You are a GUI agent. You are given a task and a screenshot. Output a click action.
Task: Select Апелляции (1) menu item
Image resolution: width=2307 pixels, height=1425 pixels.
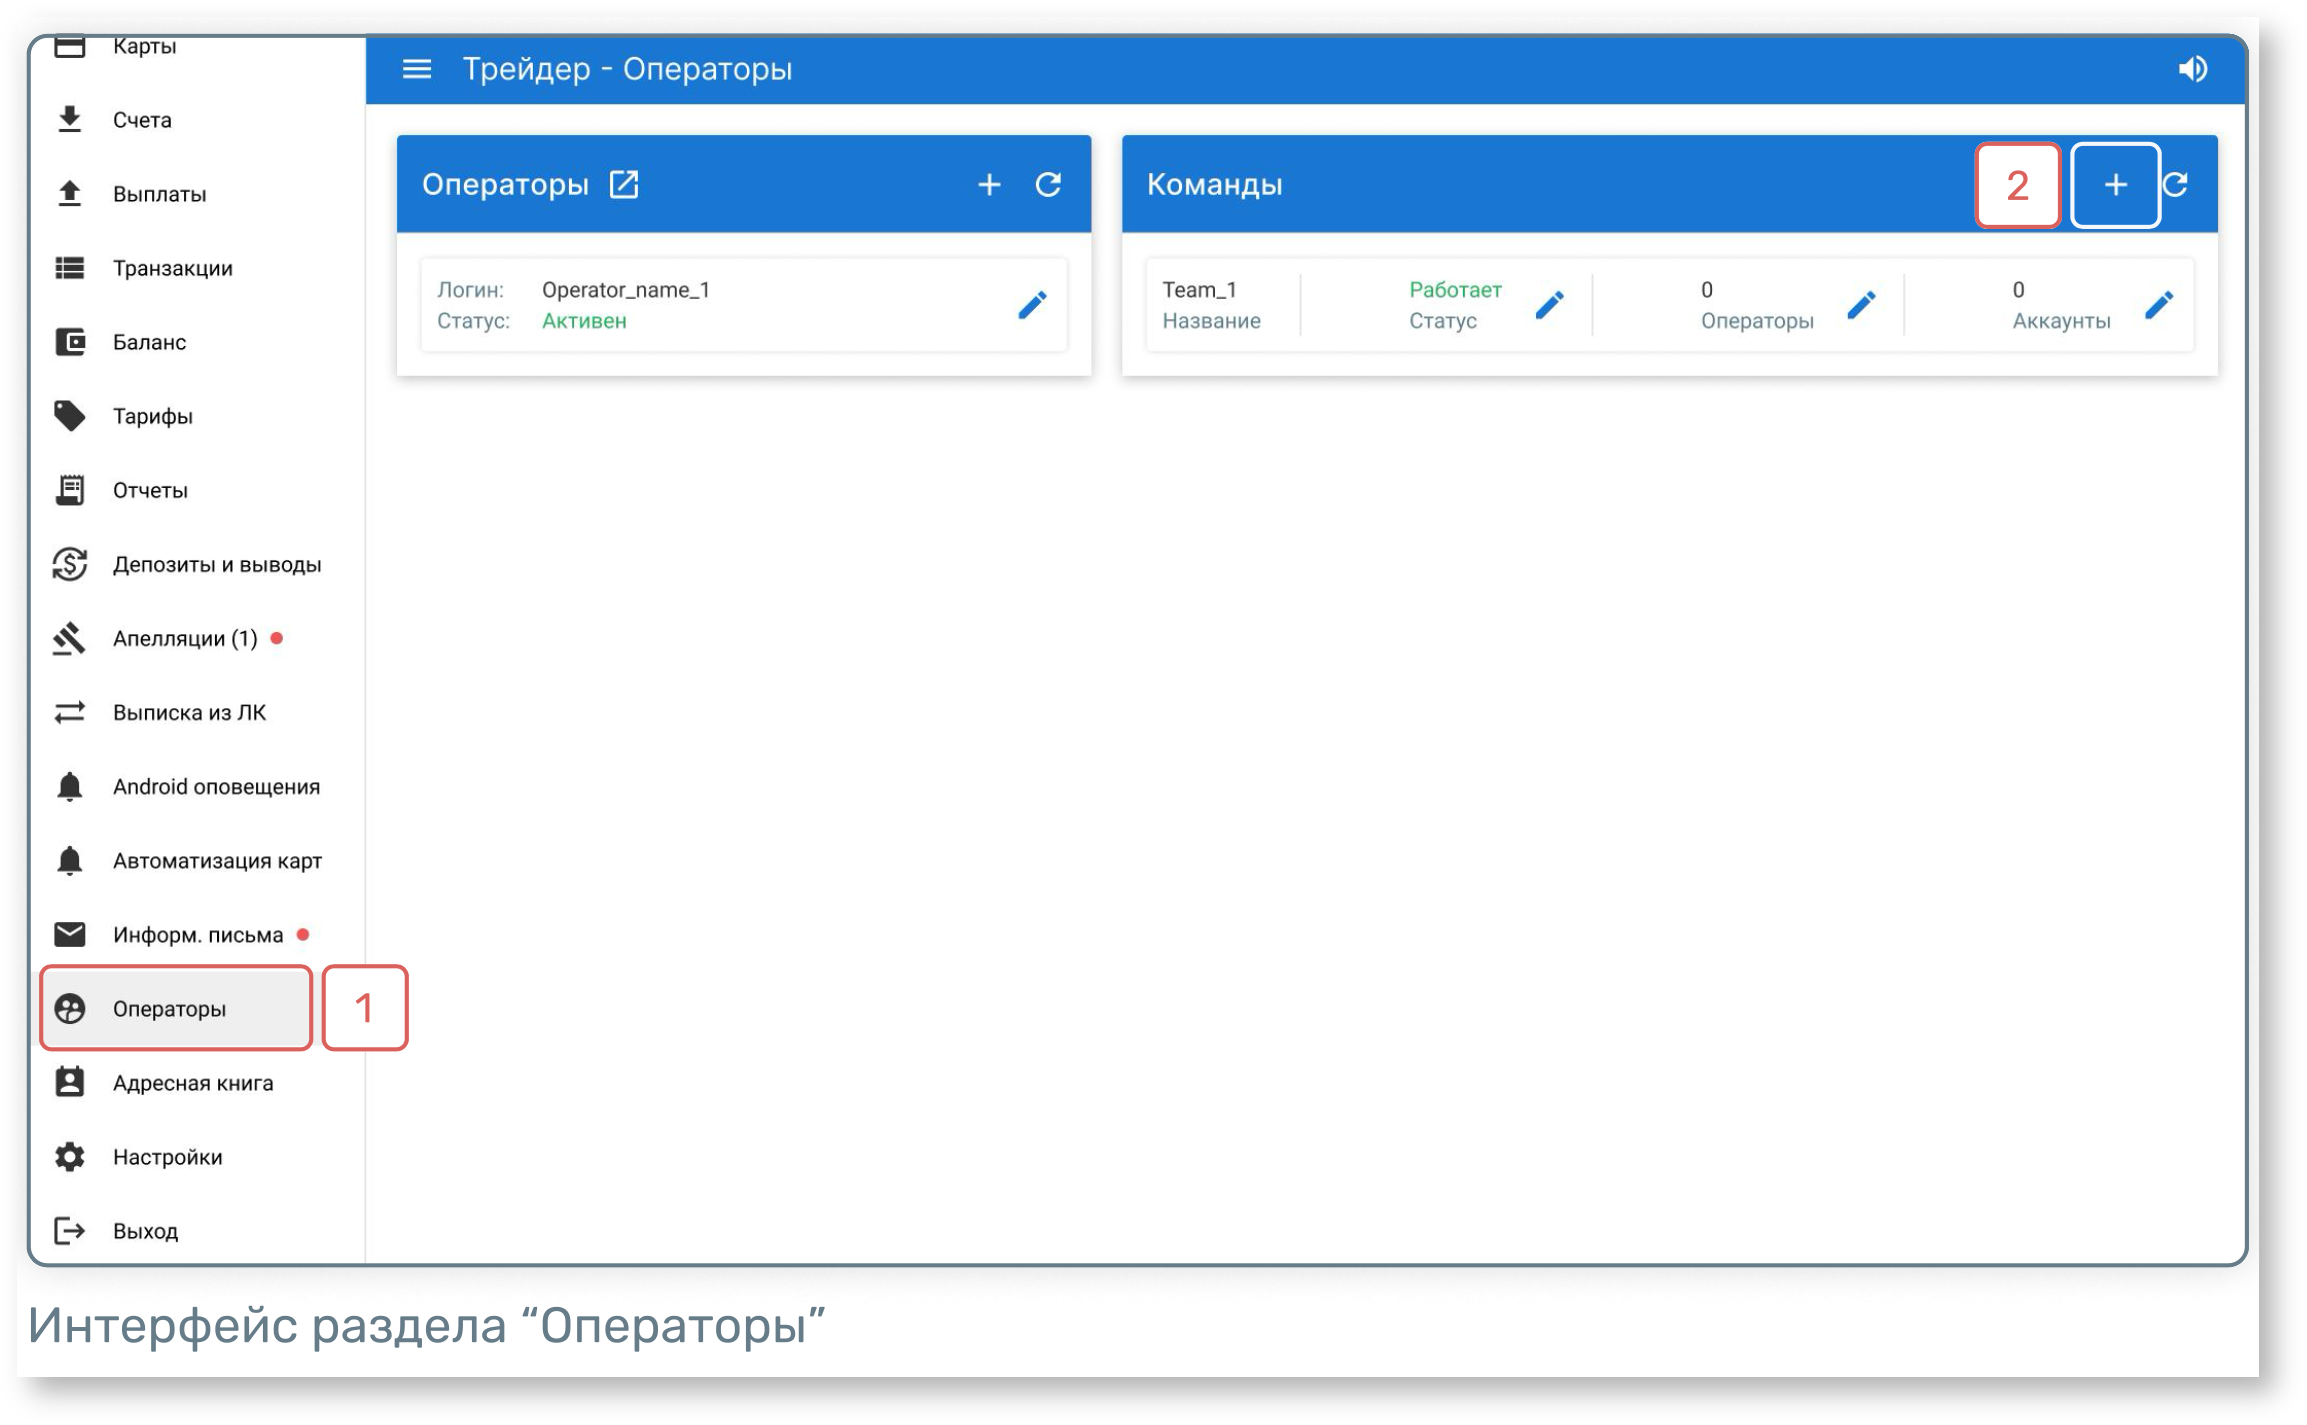(185, 638)
